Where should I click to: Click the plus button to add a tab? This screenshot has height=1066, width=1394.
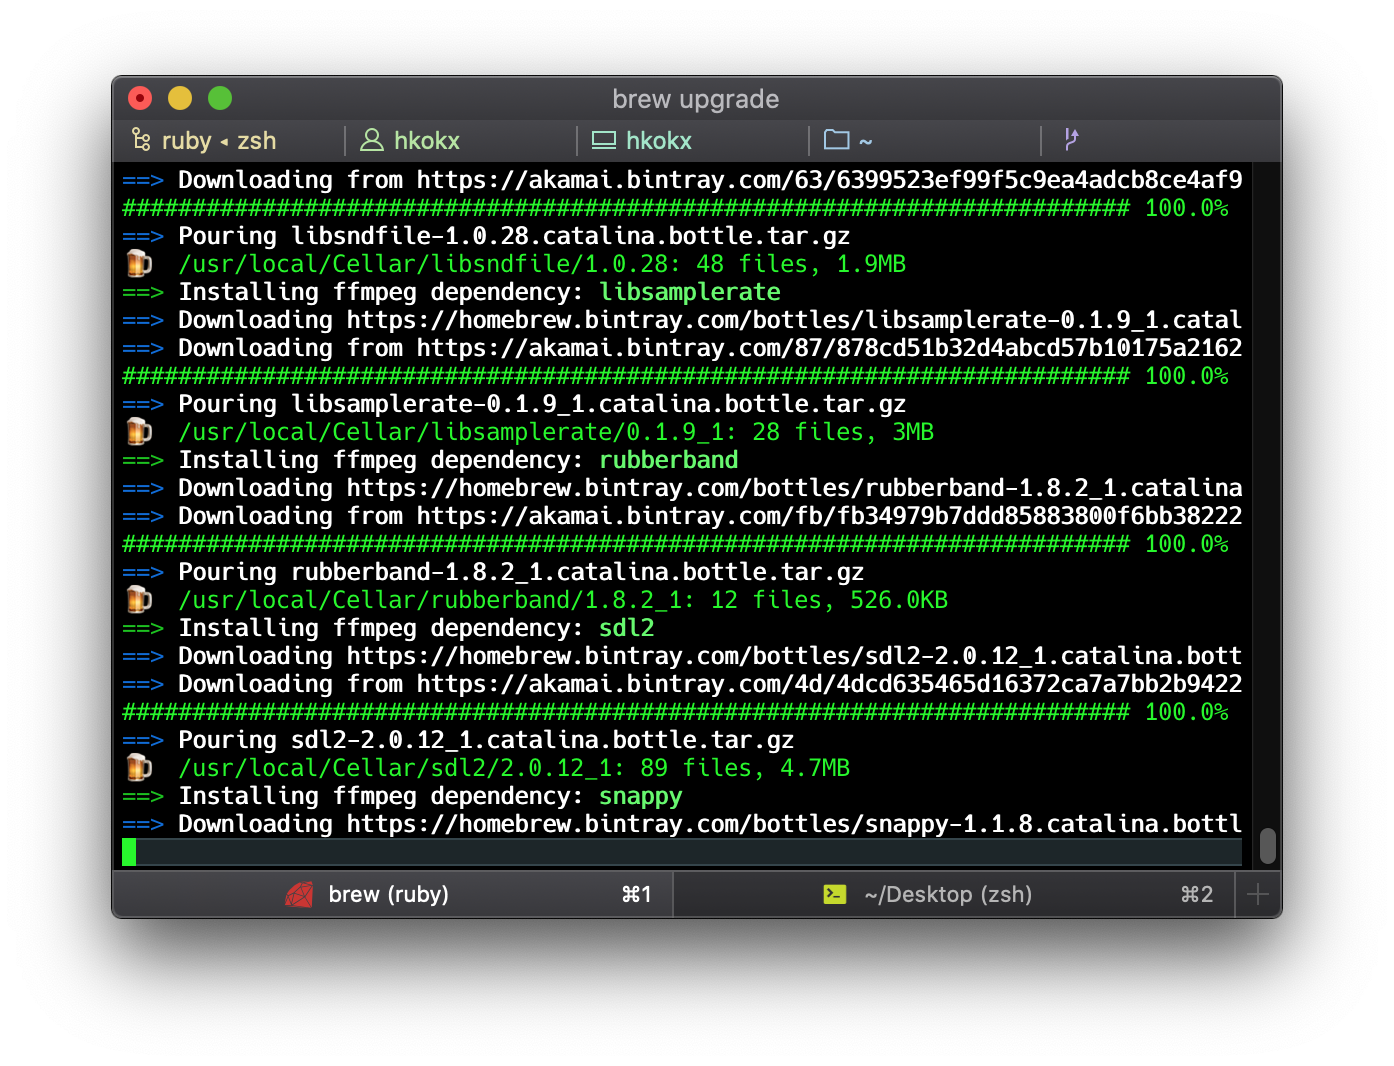[1257, 894]
